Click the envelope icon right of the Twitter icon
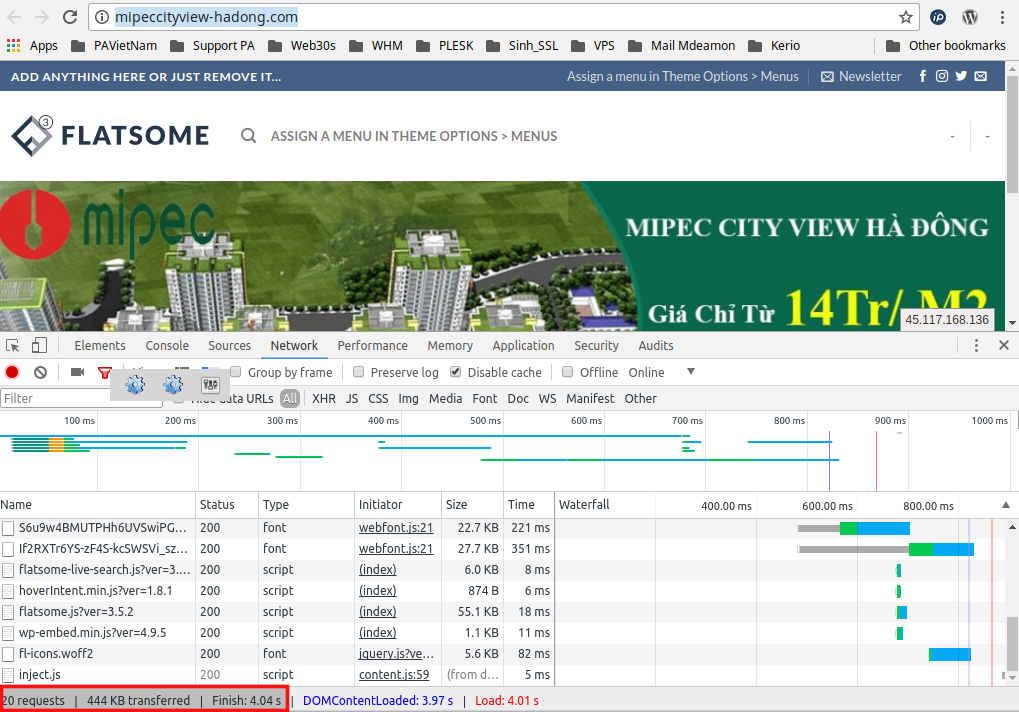1019x712 pixels. click(981, 76)
